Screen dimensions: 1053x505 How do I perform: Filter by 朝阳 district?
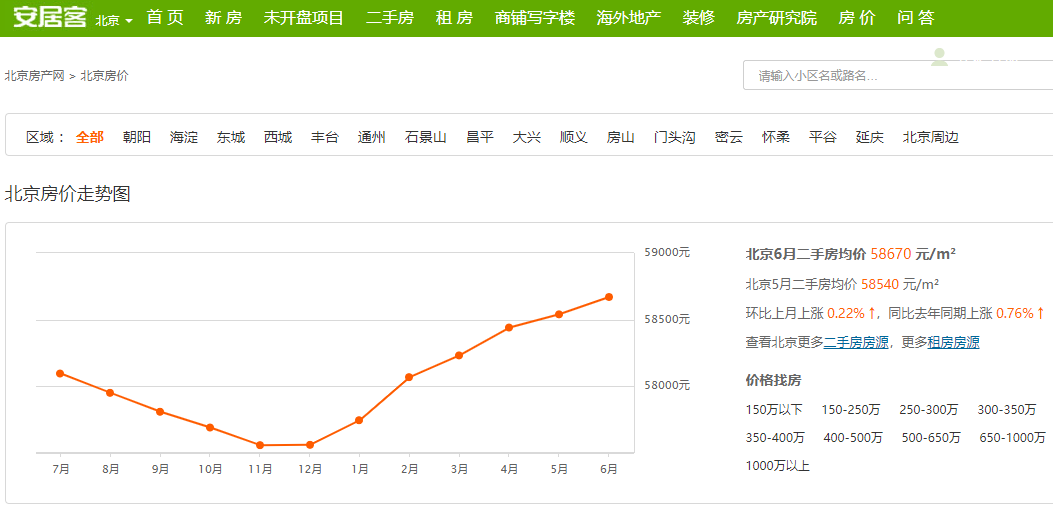[137, 138]
